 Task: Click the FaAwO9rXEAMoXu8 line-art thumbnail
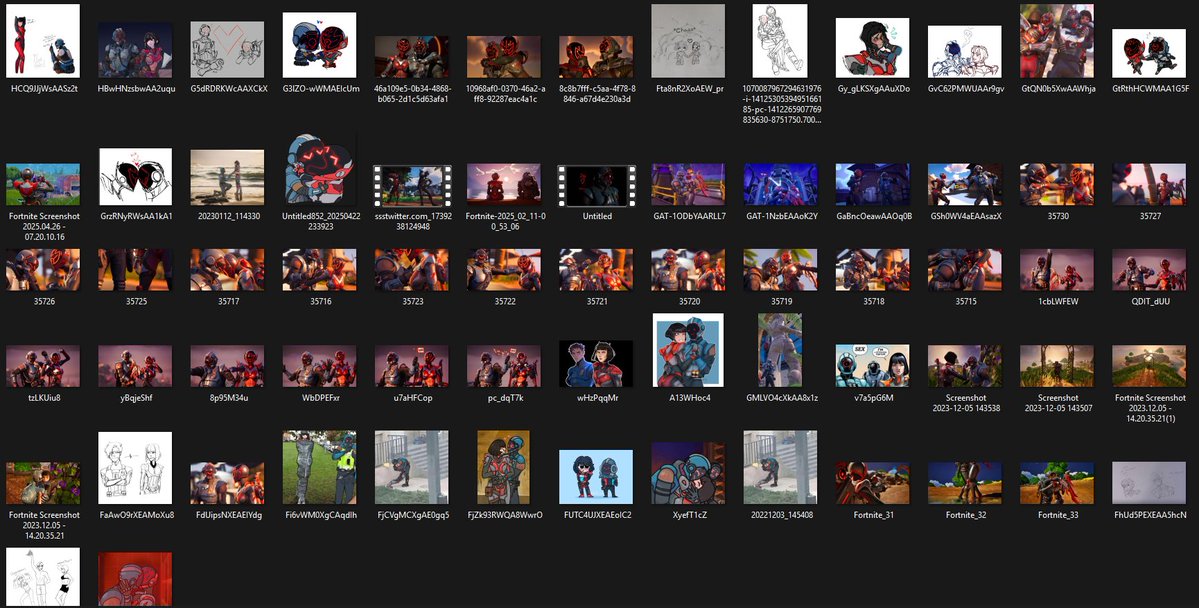pos(135,467)
